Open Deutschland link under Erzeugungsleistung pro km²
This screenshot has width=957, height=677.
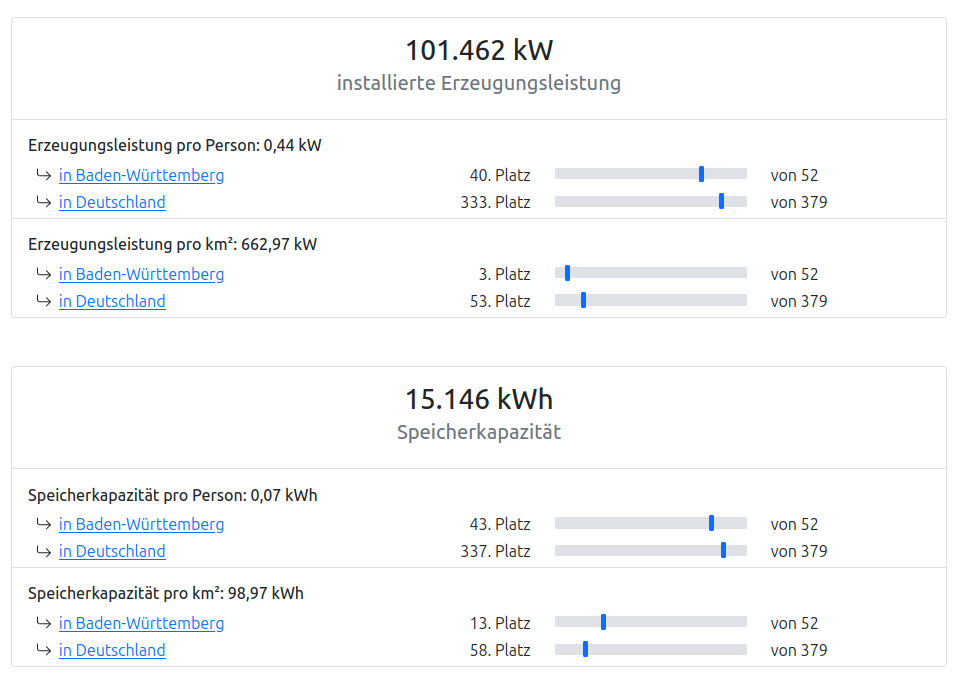coord(112,301)
